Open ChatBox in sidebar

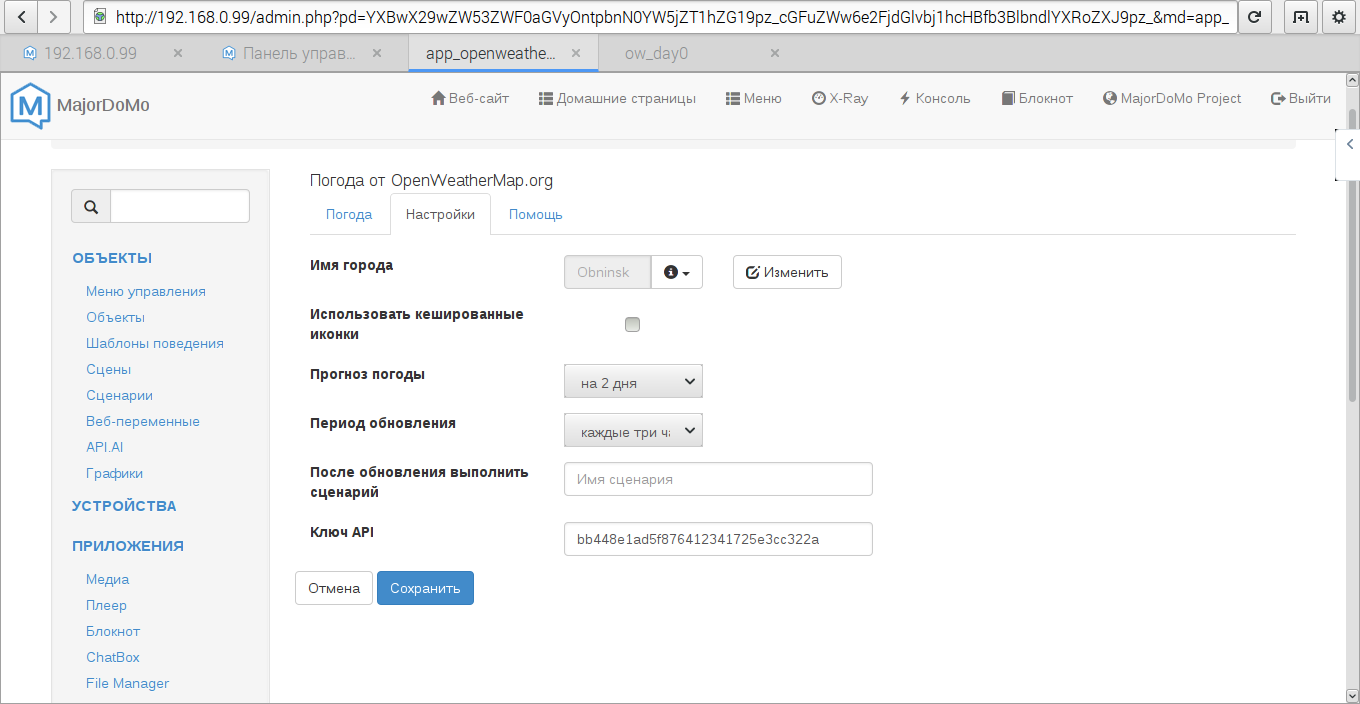[113, 657]
